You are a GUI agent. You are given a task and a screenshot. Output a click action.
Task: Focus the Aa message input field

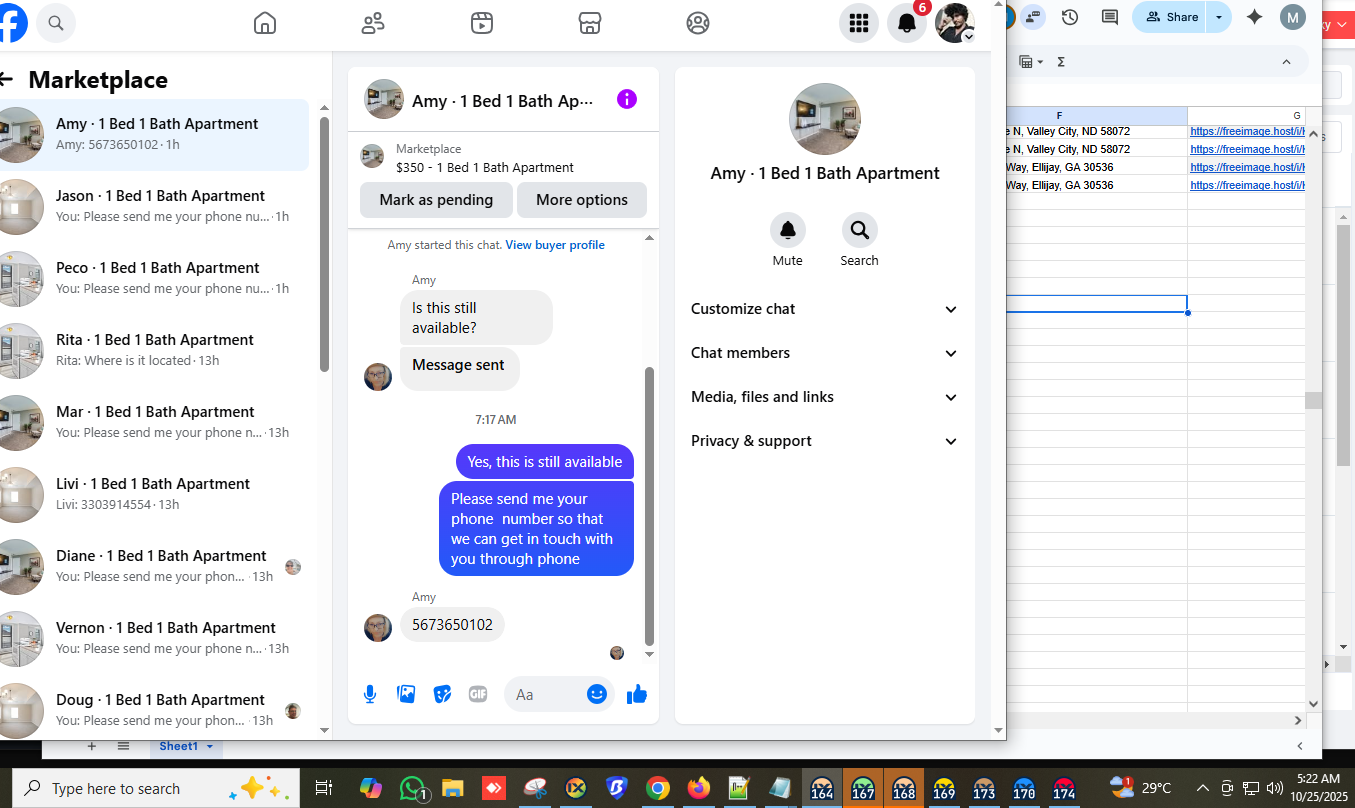coord(546,694)
